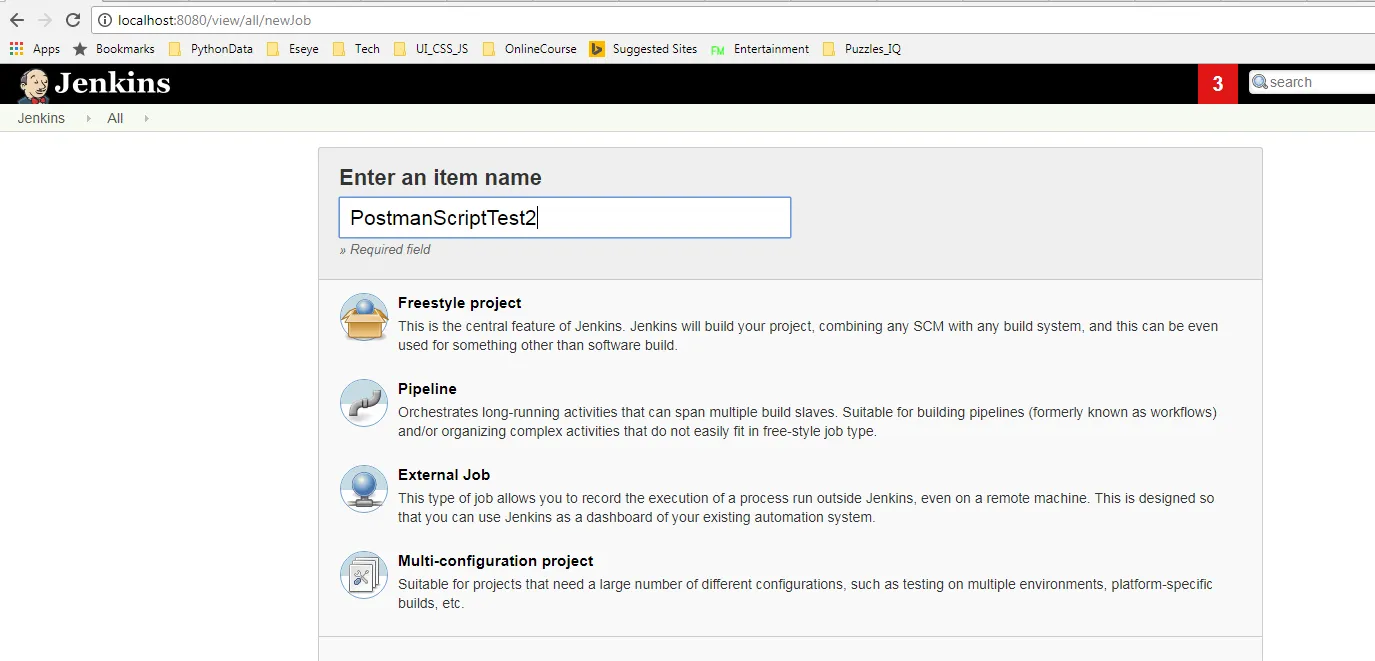Select the Freestyle project box icon
Image resolution: width=1375 pixels, height=661 pixels.
click(364, 318)
